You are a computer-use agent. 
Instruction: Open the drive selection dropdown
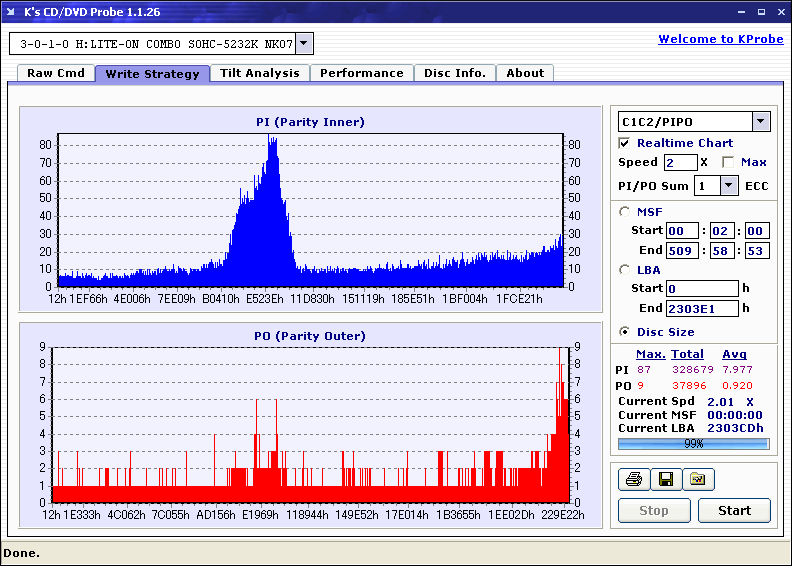click(x=304, y=44)
